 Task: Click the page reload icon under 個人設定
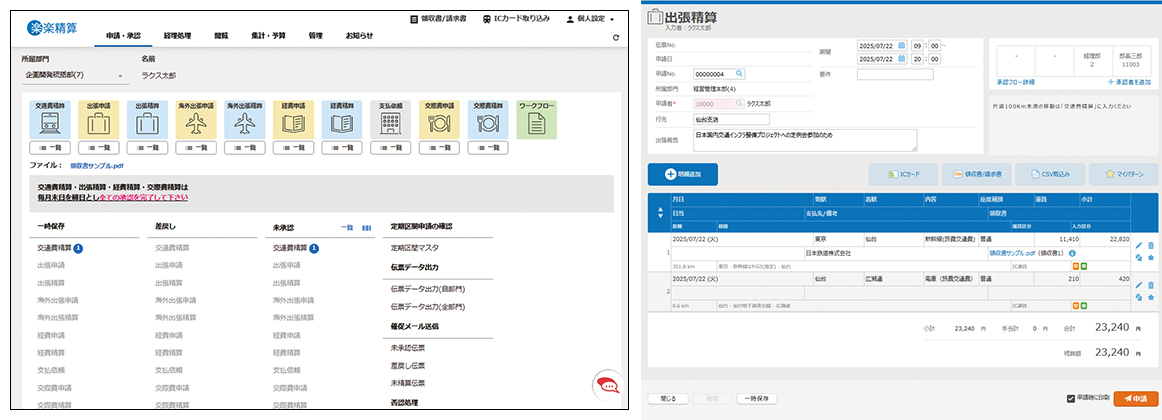615,37
